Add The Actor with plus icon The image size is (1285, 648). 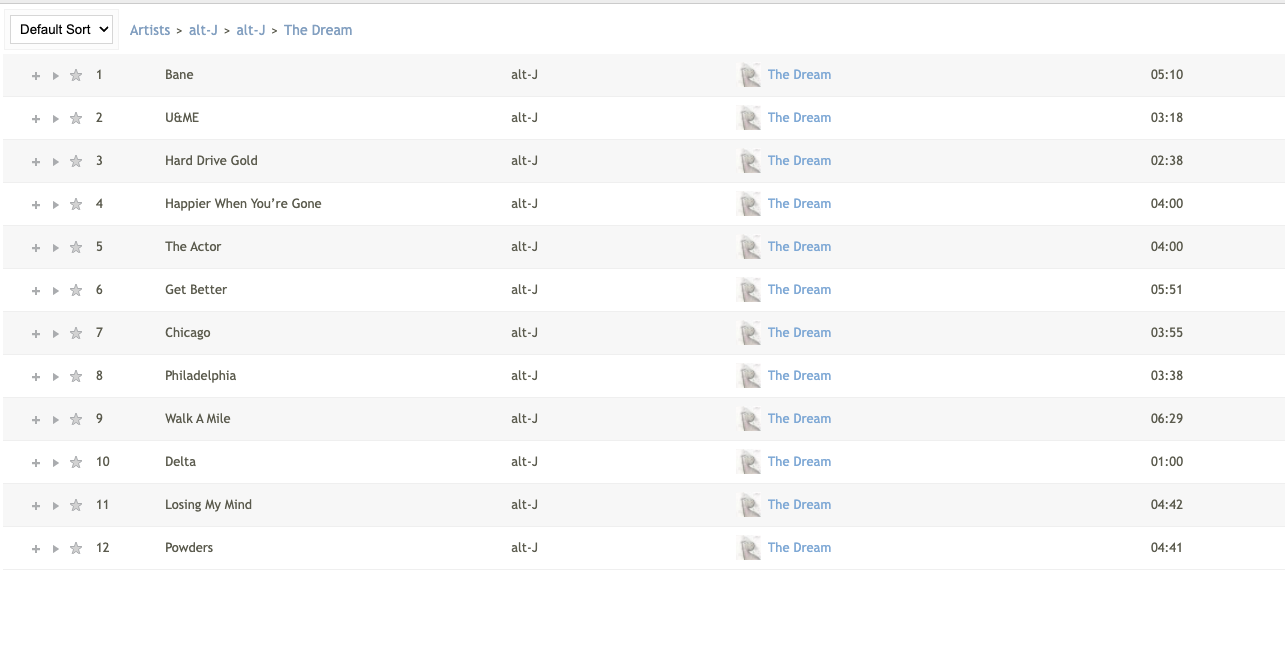tap(36, 248)
